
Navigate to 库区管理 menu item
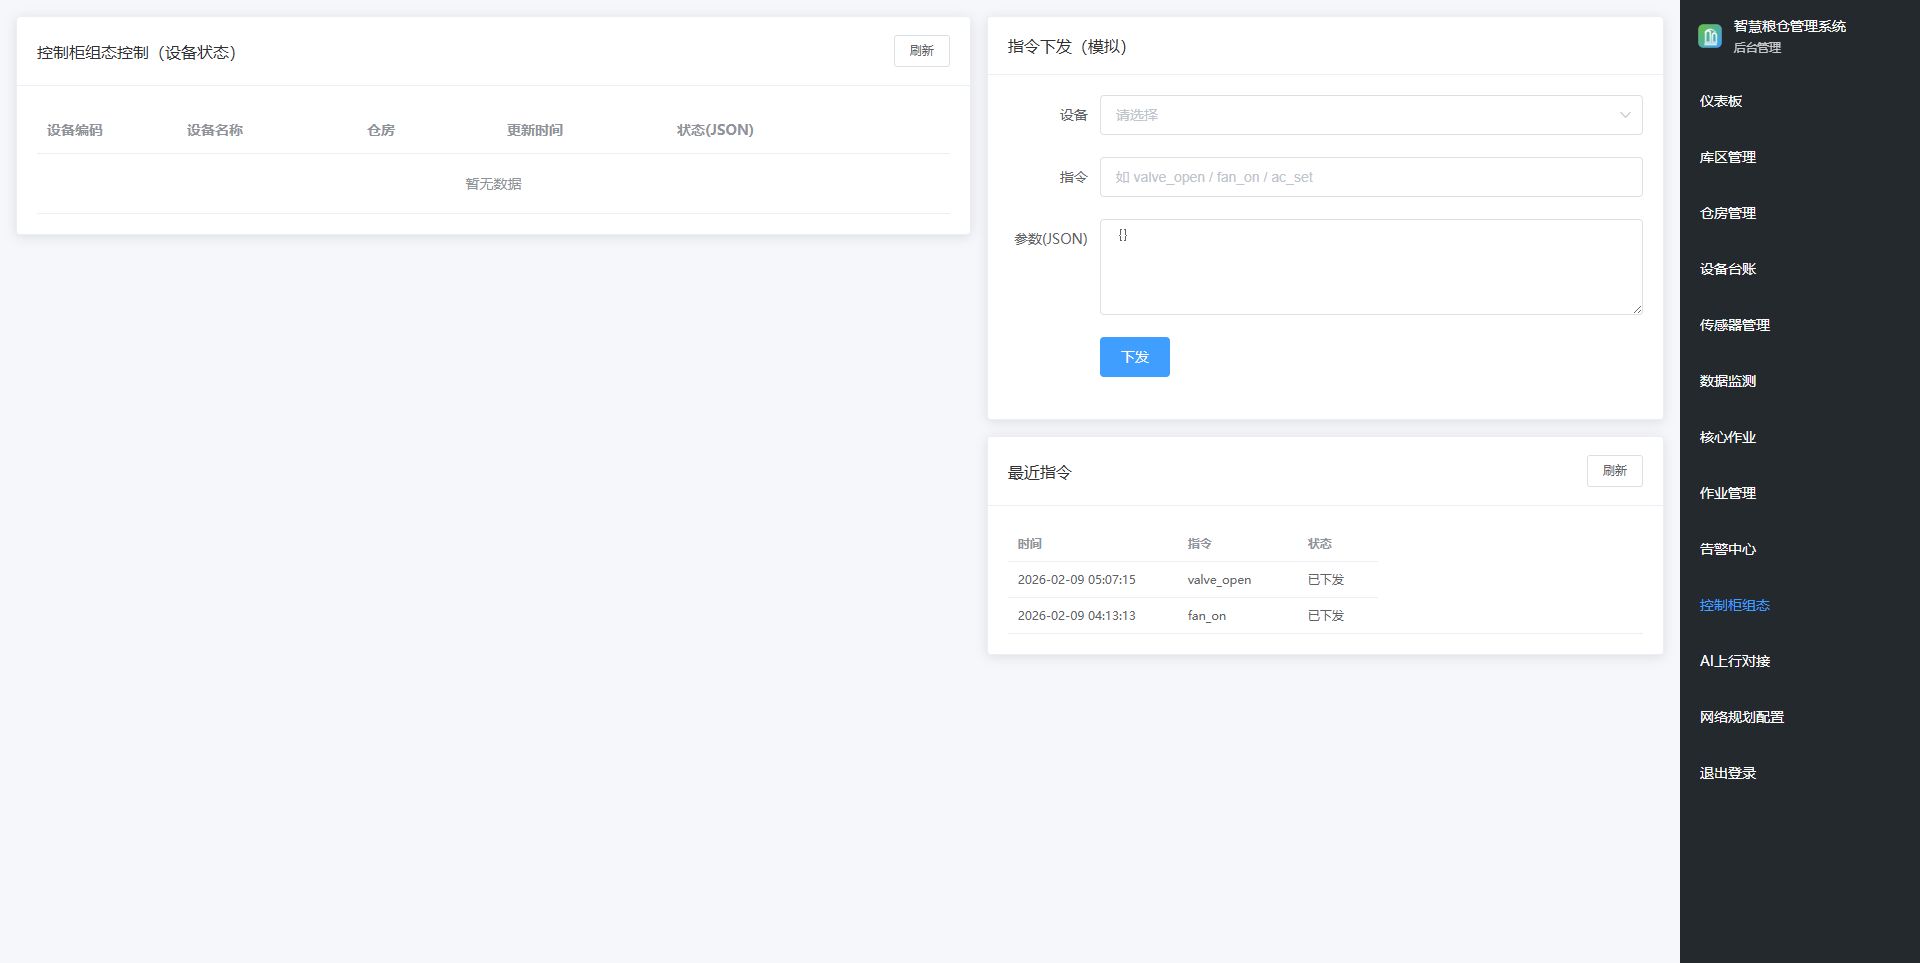click(1727, 157)
